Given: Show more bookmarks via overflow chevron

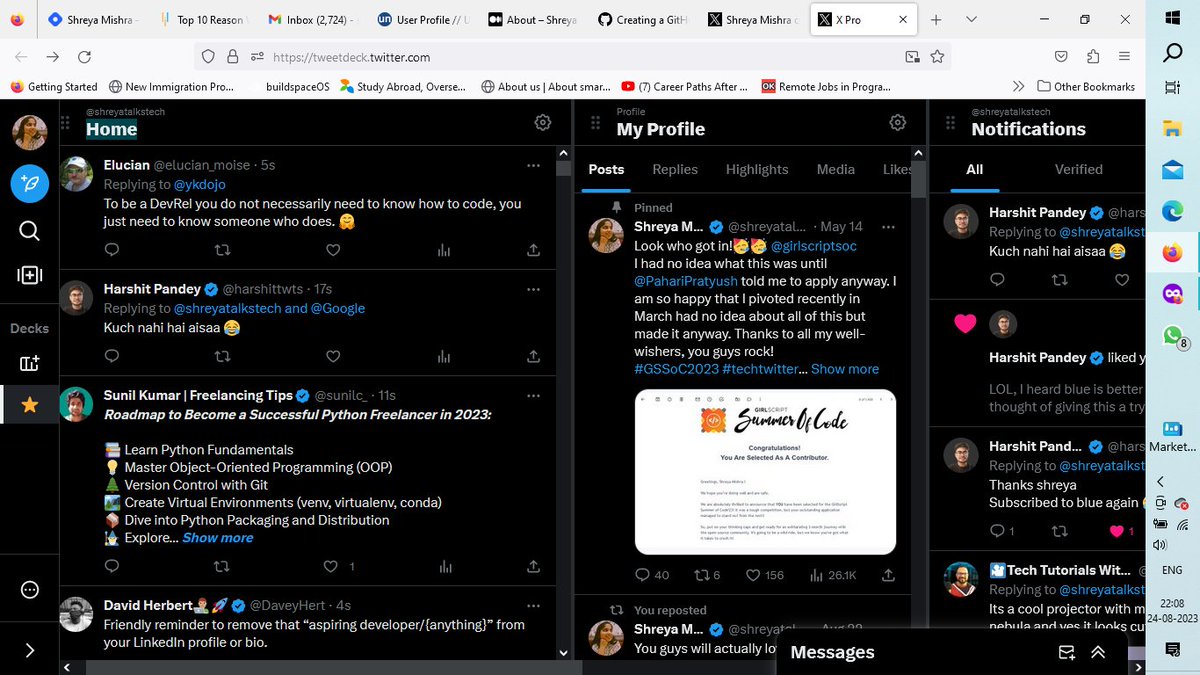Looking at the screenshot, I should tap(1018, 86).
